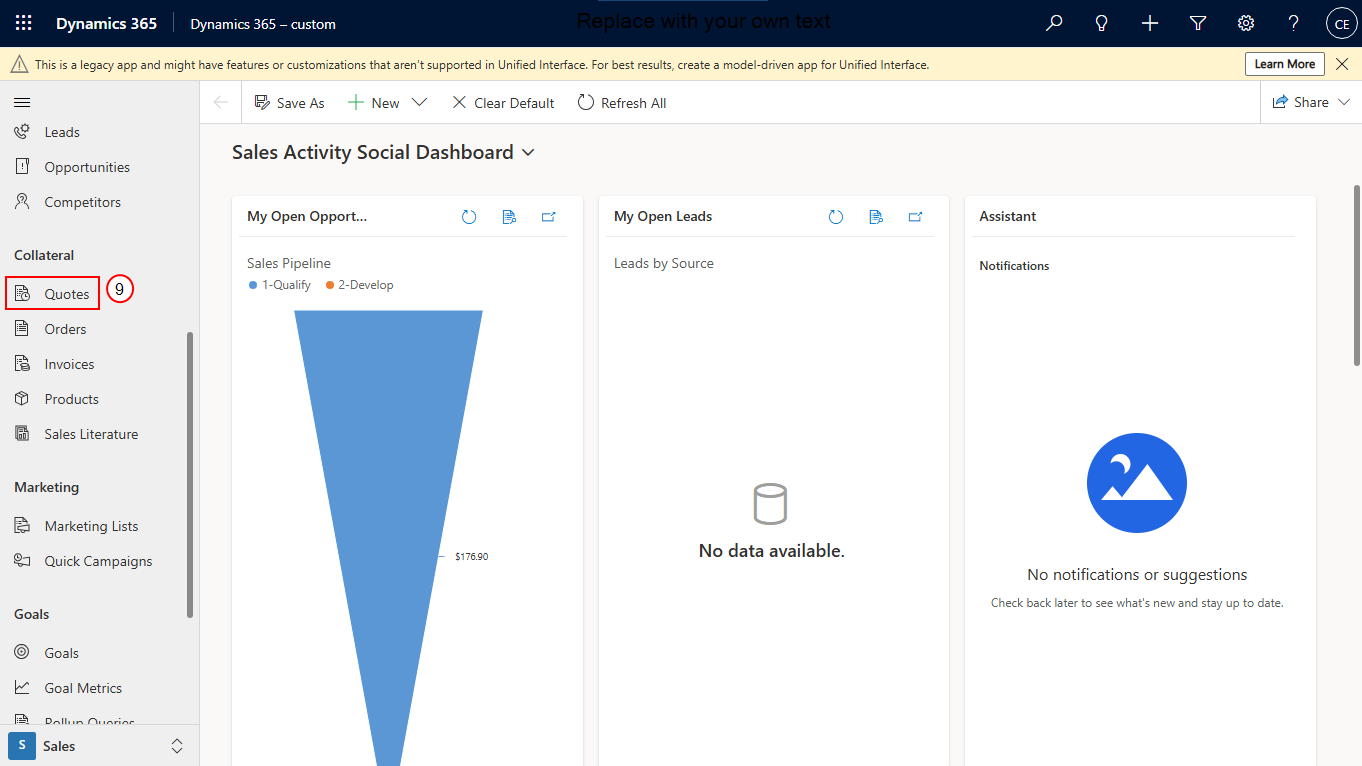Open Invoices in the sidebar
This screenshot has width=1362, height=766.
(69, 364)
